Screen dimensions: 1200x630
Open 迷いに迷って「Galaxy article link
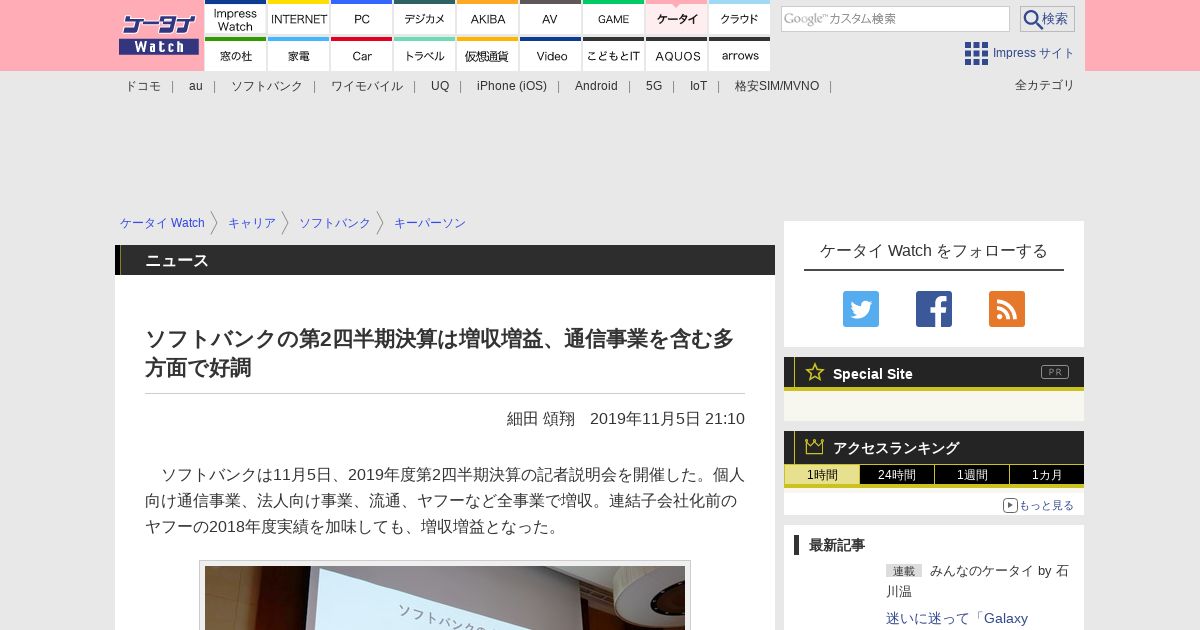click(x=957, y=618)
